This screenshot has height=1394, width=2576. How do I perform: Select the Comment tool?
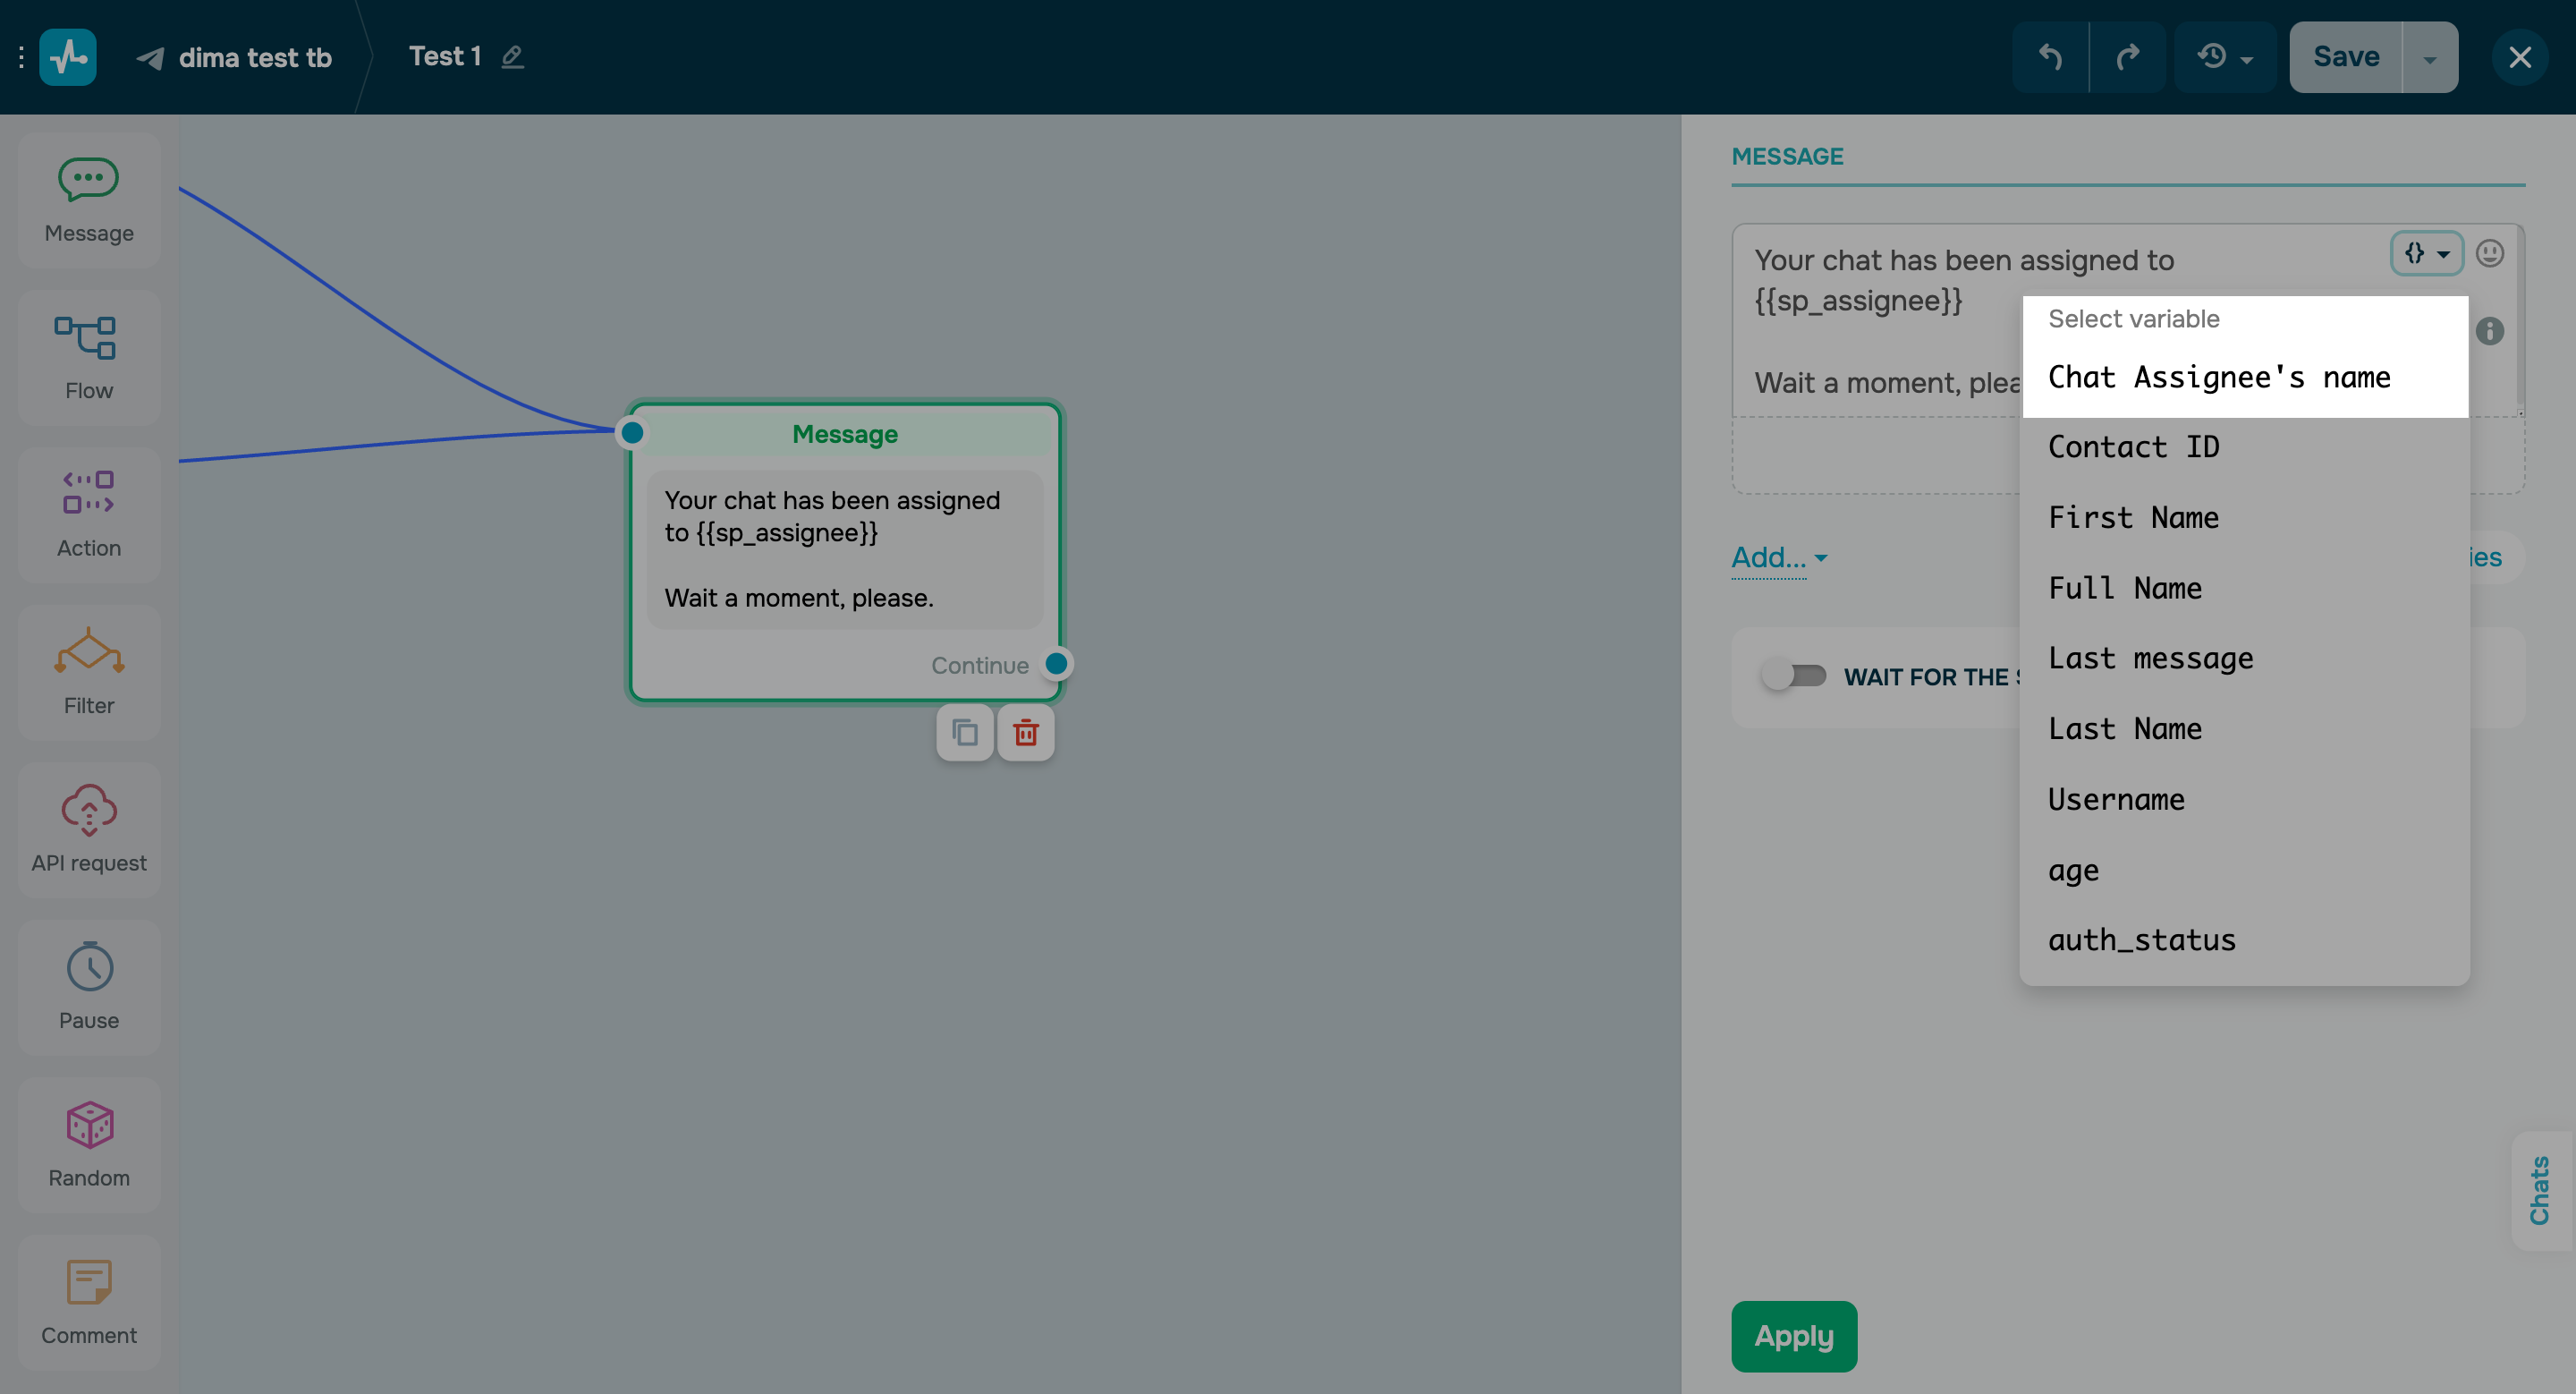89,1302
